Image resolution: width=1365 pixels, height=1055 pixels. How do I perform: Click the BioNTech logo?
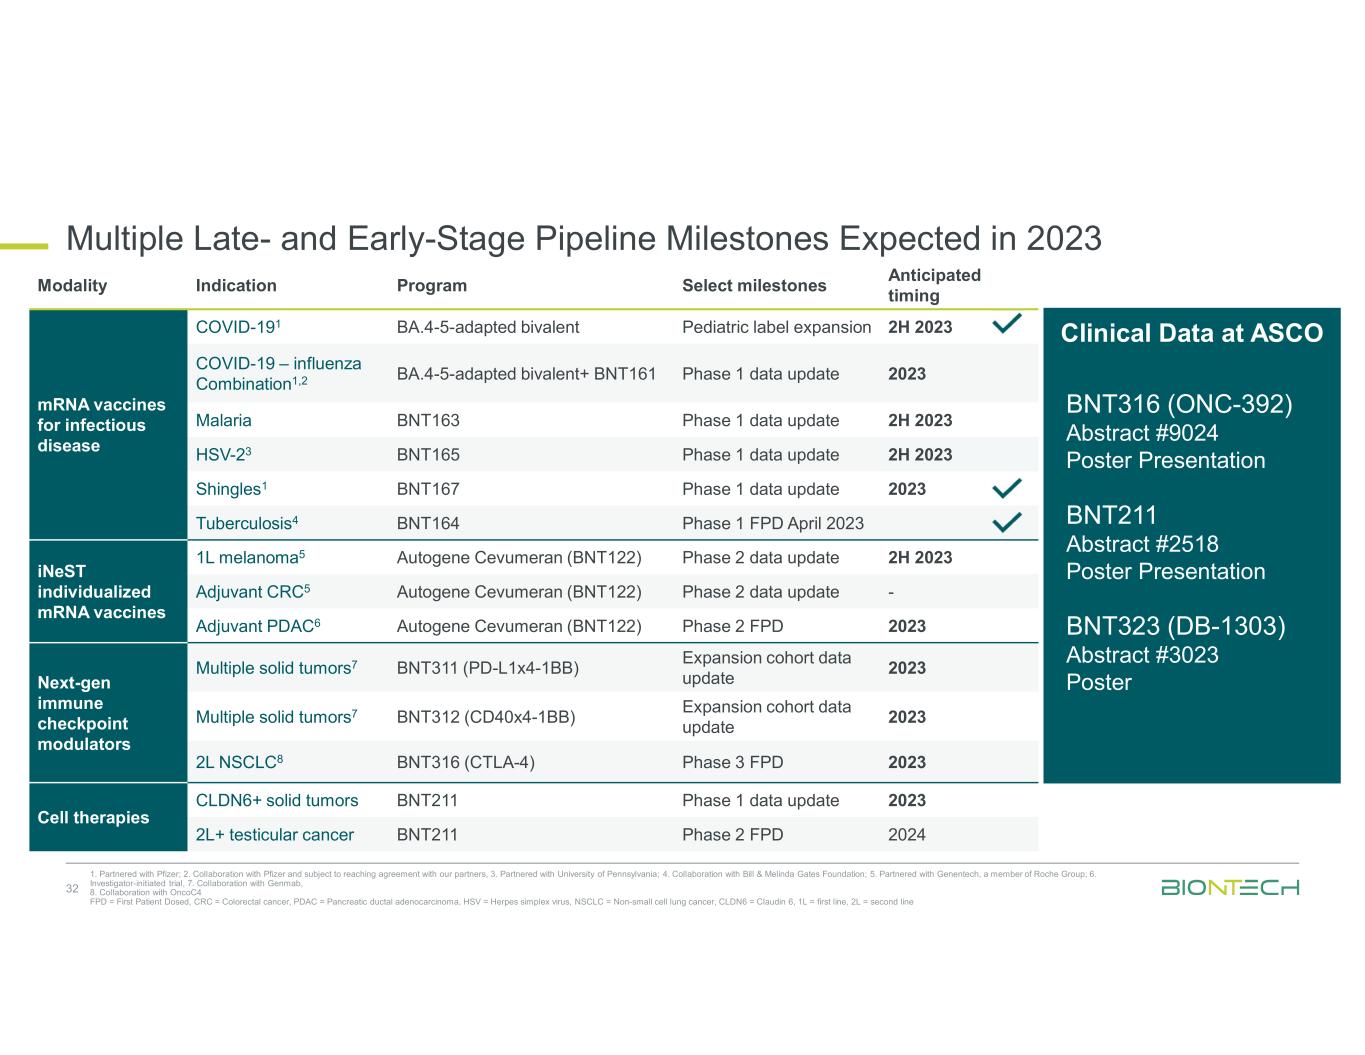tap(1230, 887)
